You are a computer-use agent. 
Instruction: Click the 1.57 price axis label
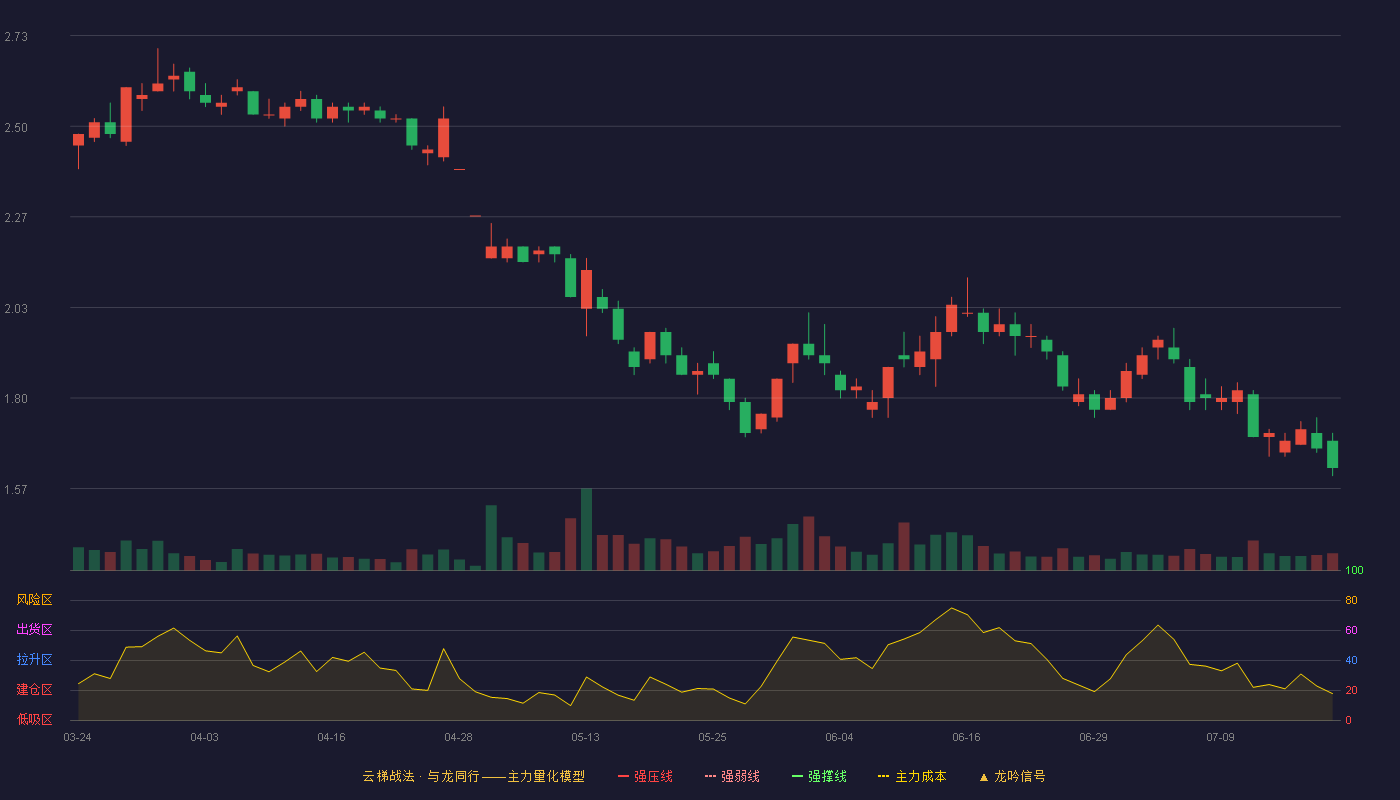(x=16, y=490)
